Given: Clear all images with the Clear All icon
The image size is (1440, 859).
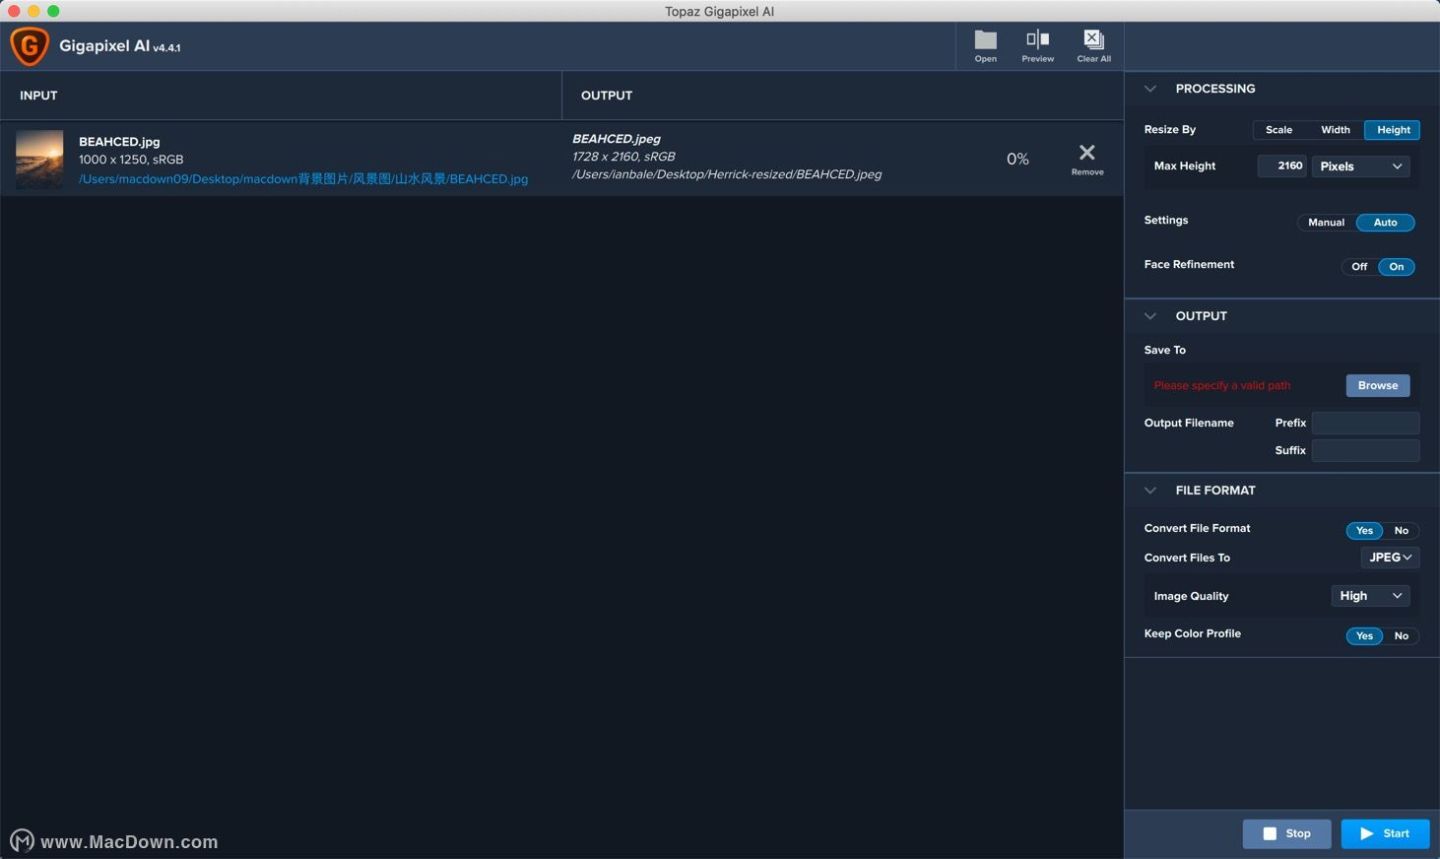Looking at the screenshot, I should coord(1094,46).
